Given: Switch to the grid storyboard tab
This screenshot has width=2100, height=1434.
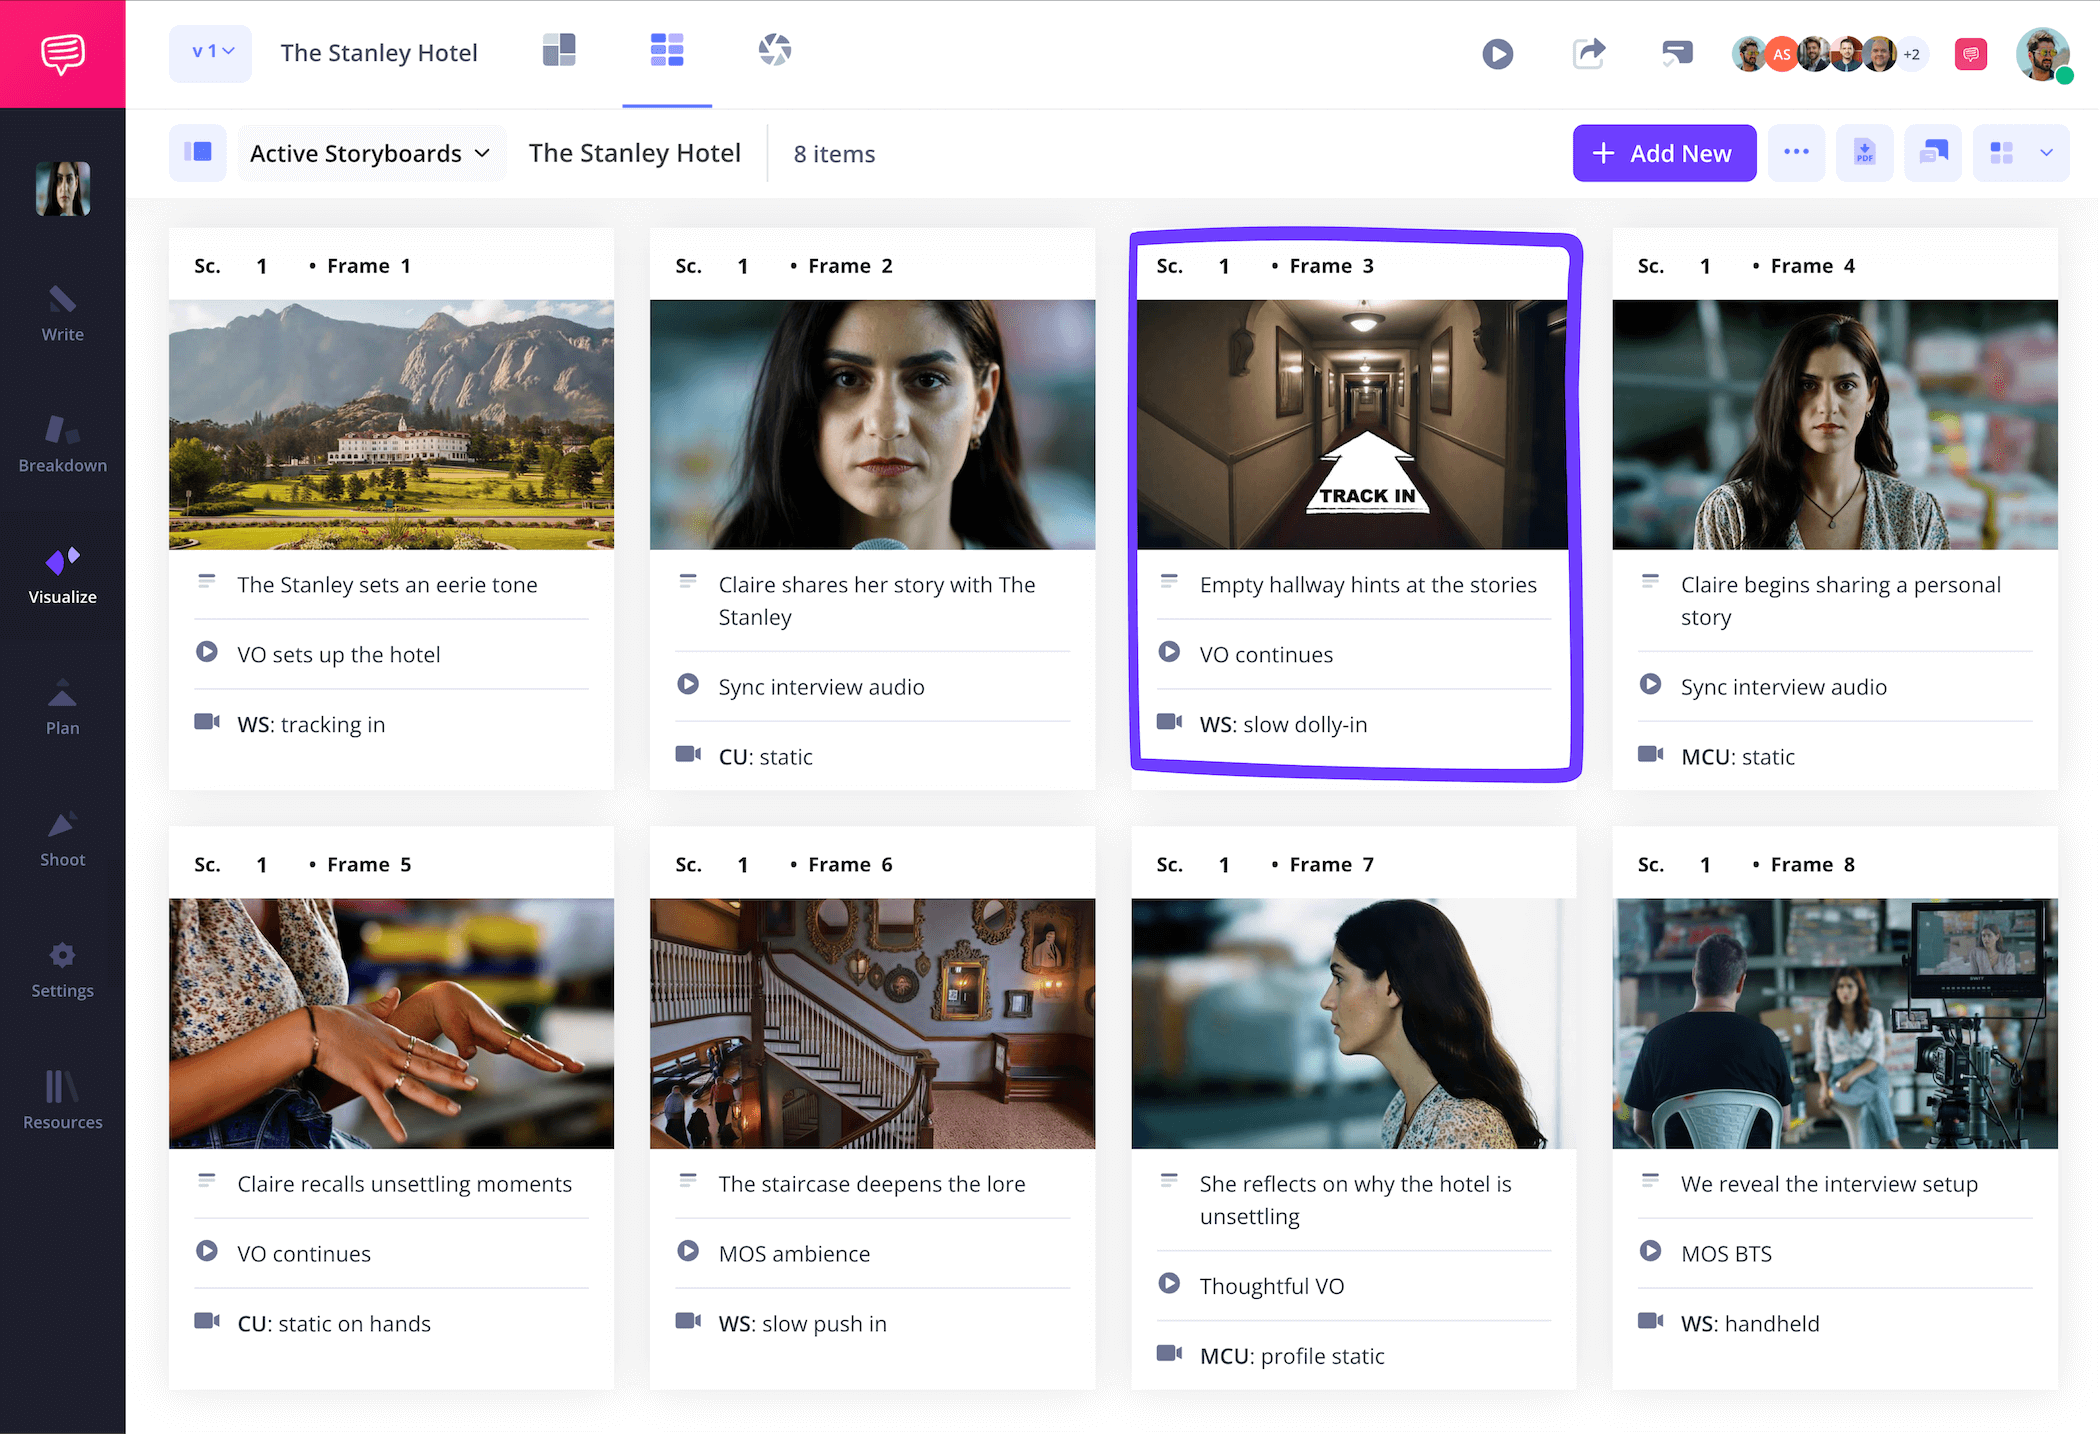Looking at the screenshot, I should click(x=667, y=49).
